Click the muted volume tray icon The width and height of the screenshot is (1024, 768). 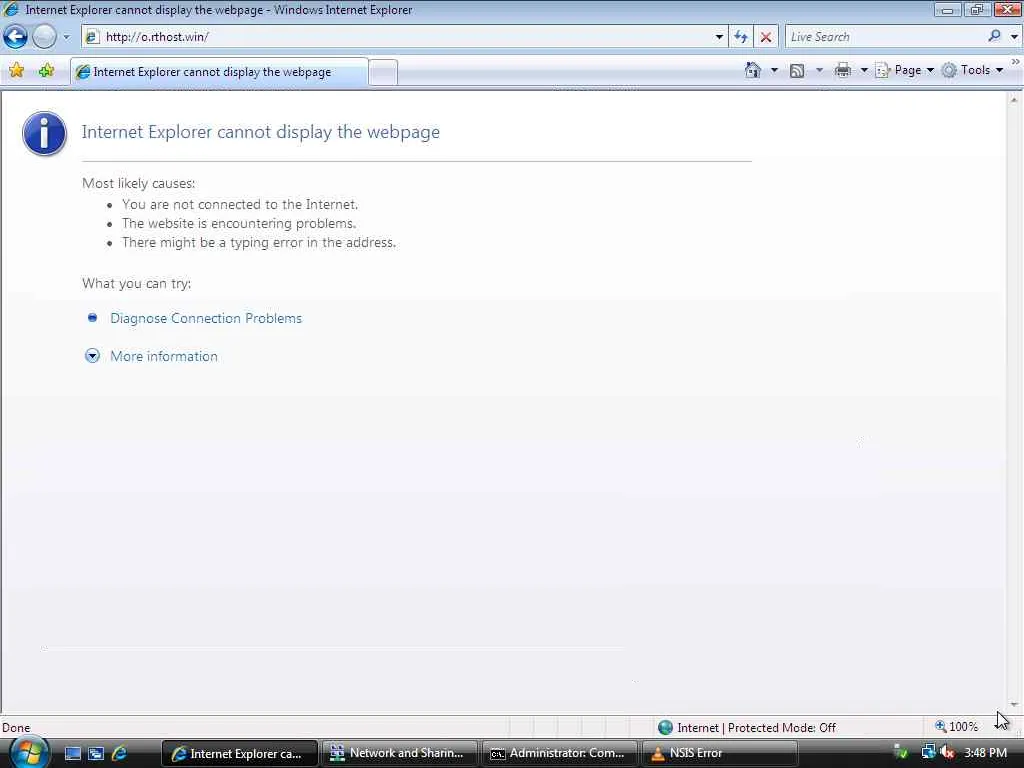click(948, 752)
